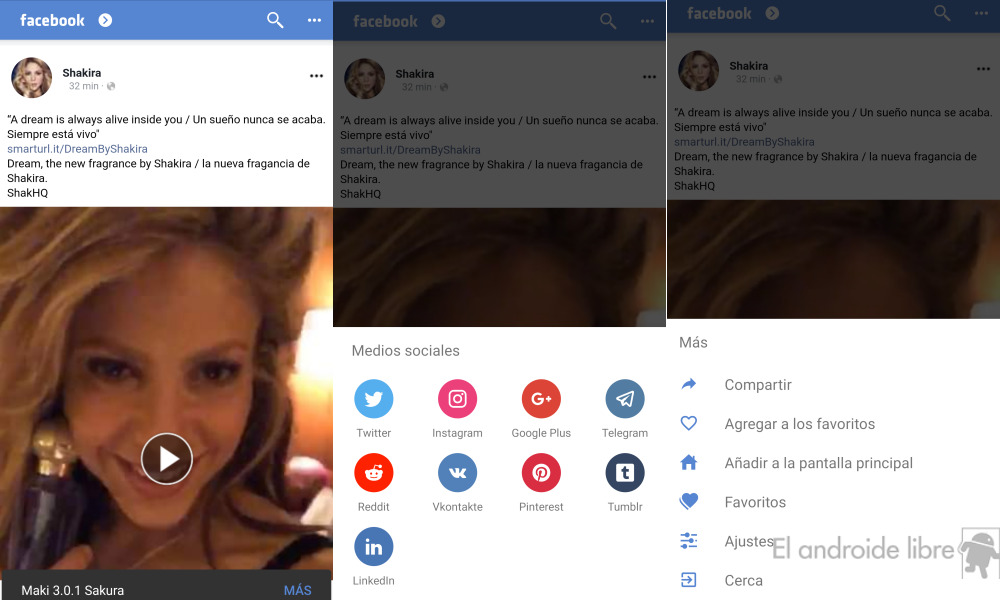Choose Agregar a los favoritos
1000x600 pixels.
800,424
